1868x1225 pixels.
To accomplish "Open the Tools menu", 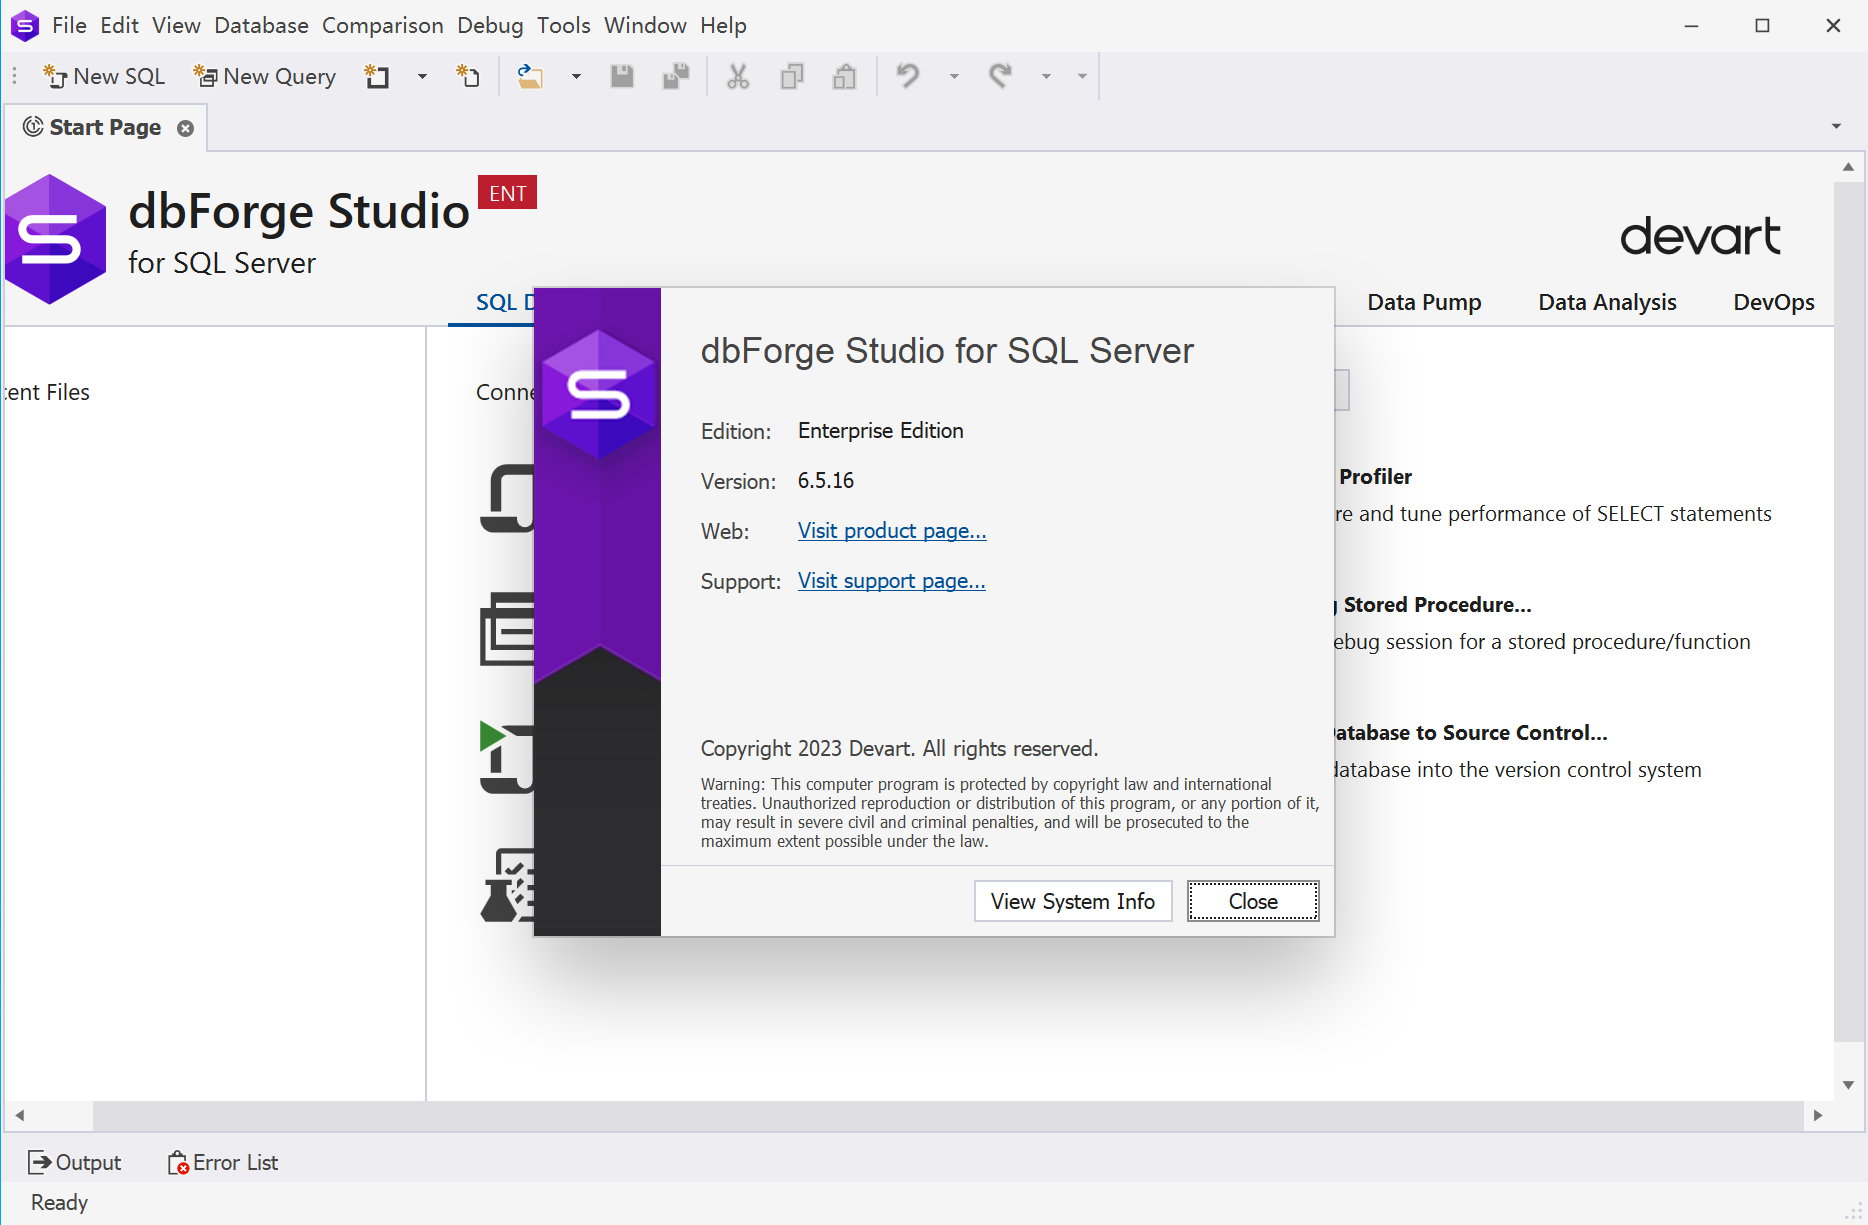I will (x=563, y=26).
